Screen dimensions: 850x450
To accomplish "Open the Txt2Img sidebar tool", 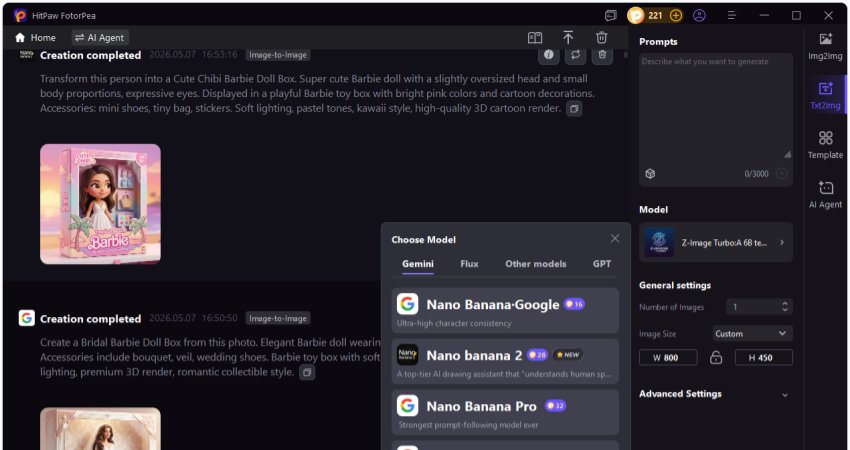I will [825, 95].
